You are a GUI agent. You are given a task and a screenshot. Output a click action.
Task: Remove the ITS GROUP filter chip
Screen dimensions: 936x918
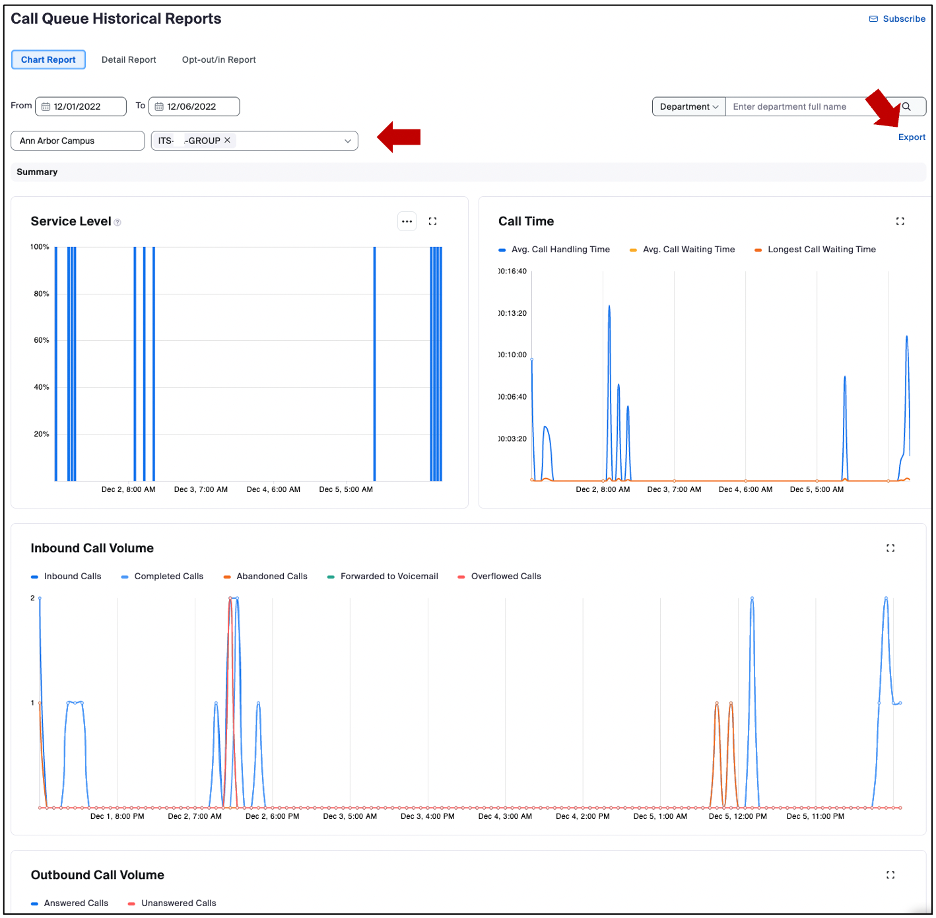click(x=226, y=141)
